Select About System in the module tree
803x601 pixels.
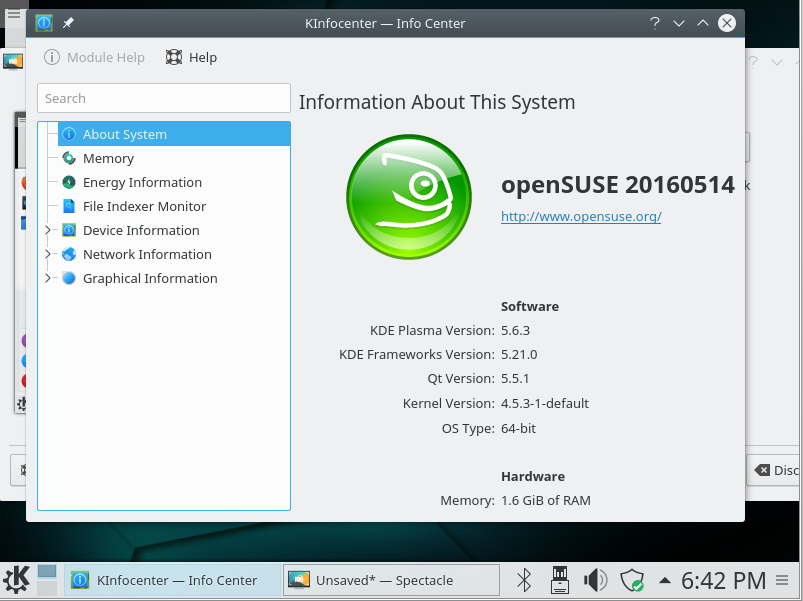174,134
